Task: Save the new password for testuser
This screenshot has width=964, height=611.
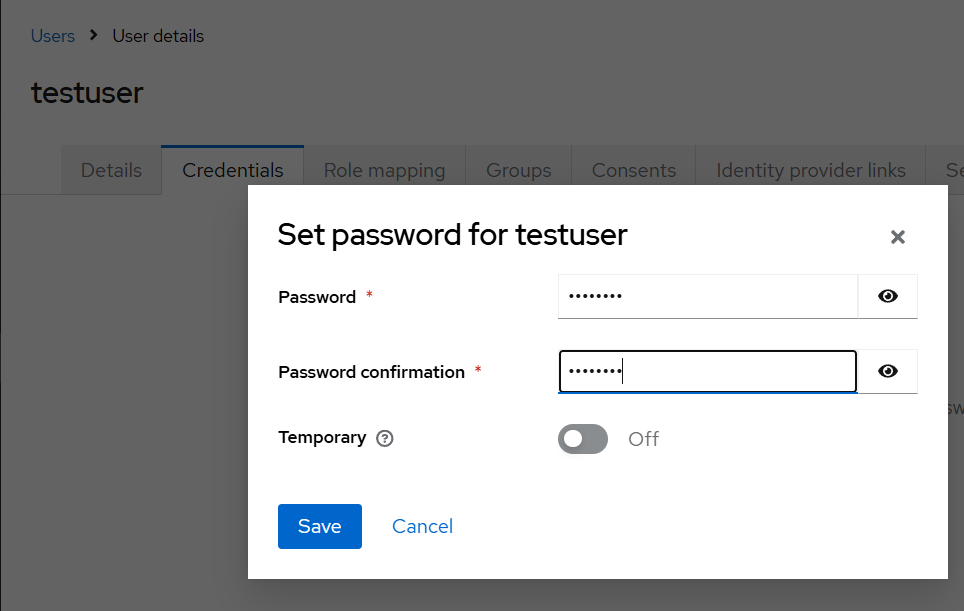Action: [x=319, y=526]
